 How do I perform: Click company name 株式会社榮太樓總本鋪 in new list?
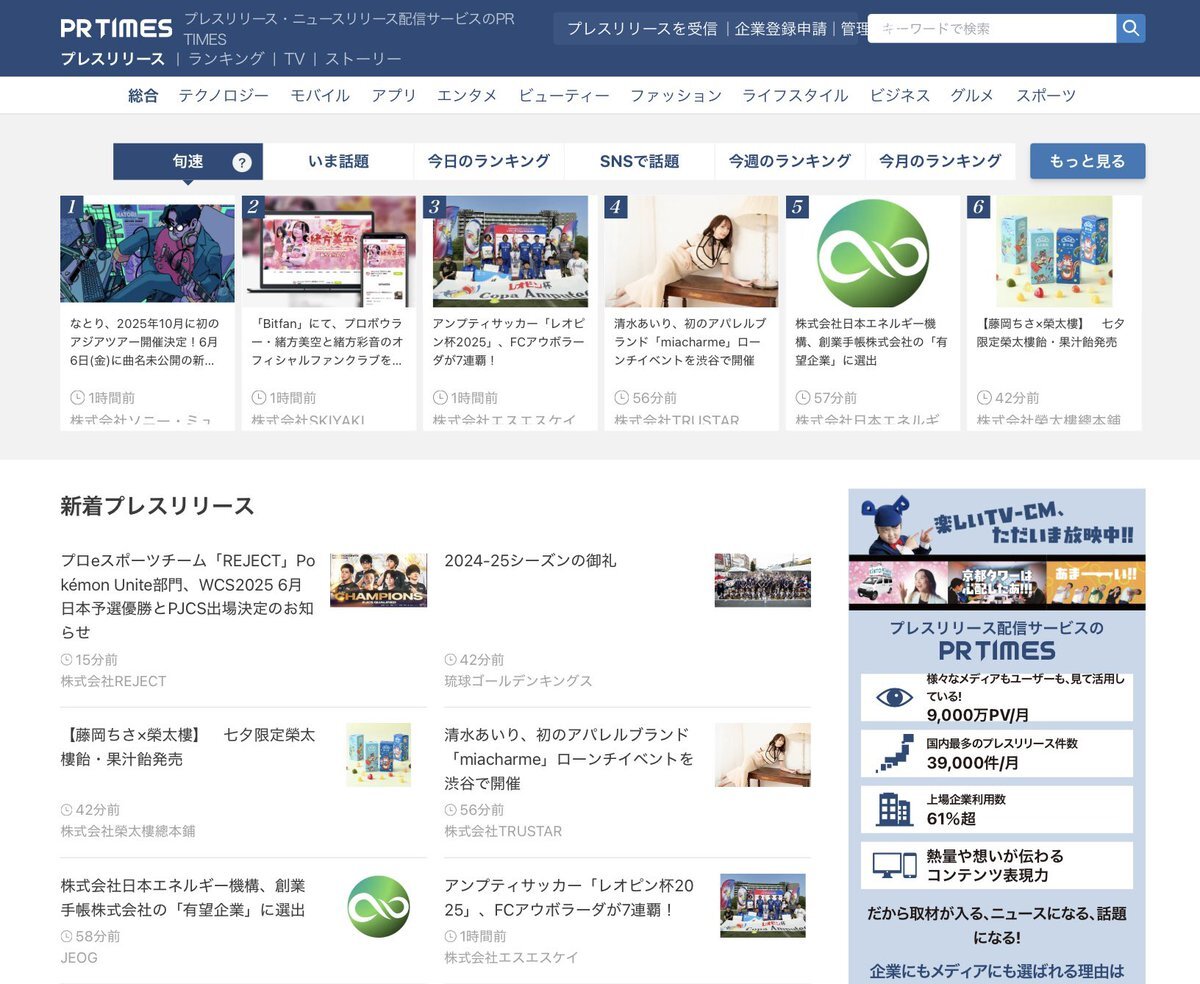pos(128,831)
